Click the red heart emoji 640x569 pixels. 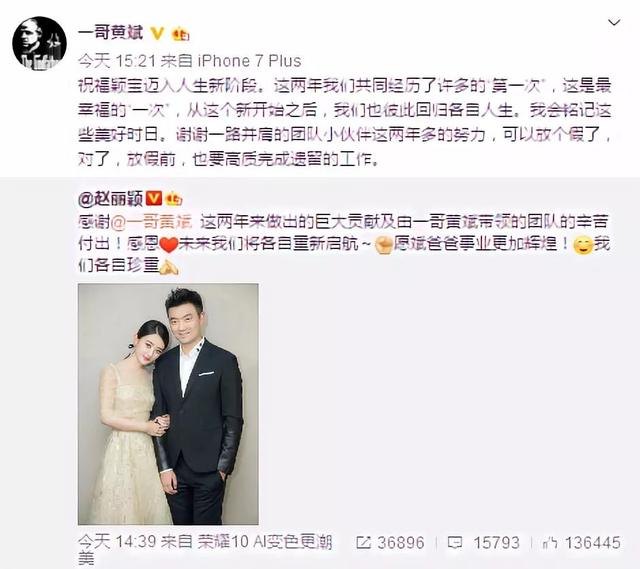[x=169, y=244]
